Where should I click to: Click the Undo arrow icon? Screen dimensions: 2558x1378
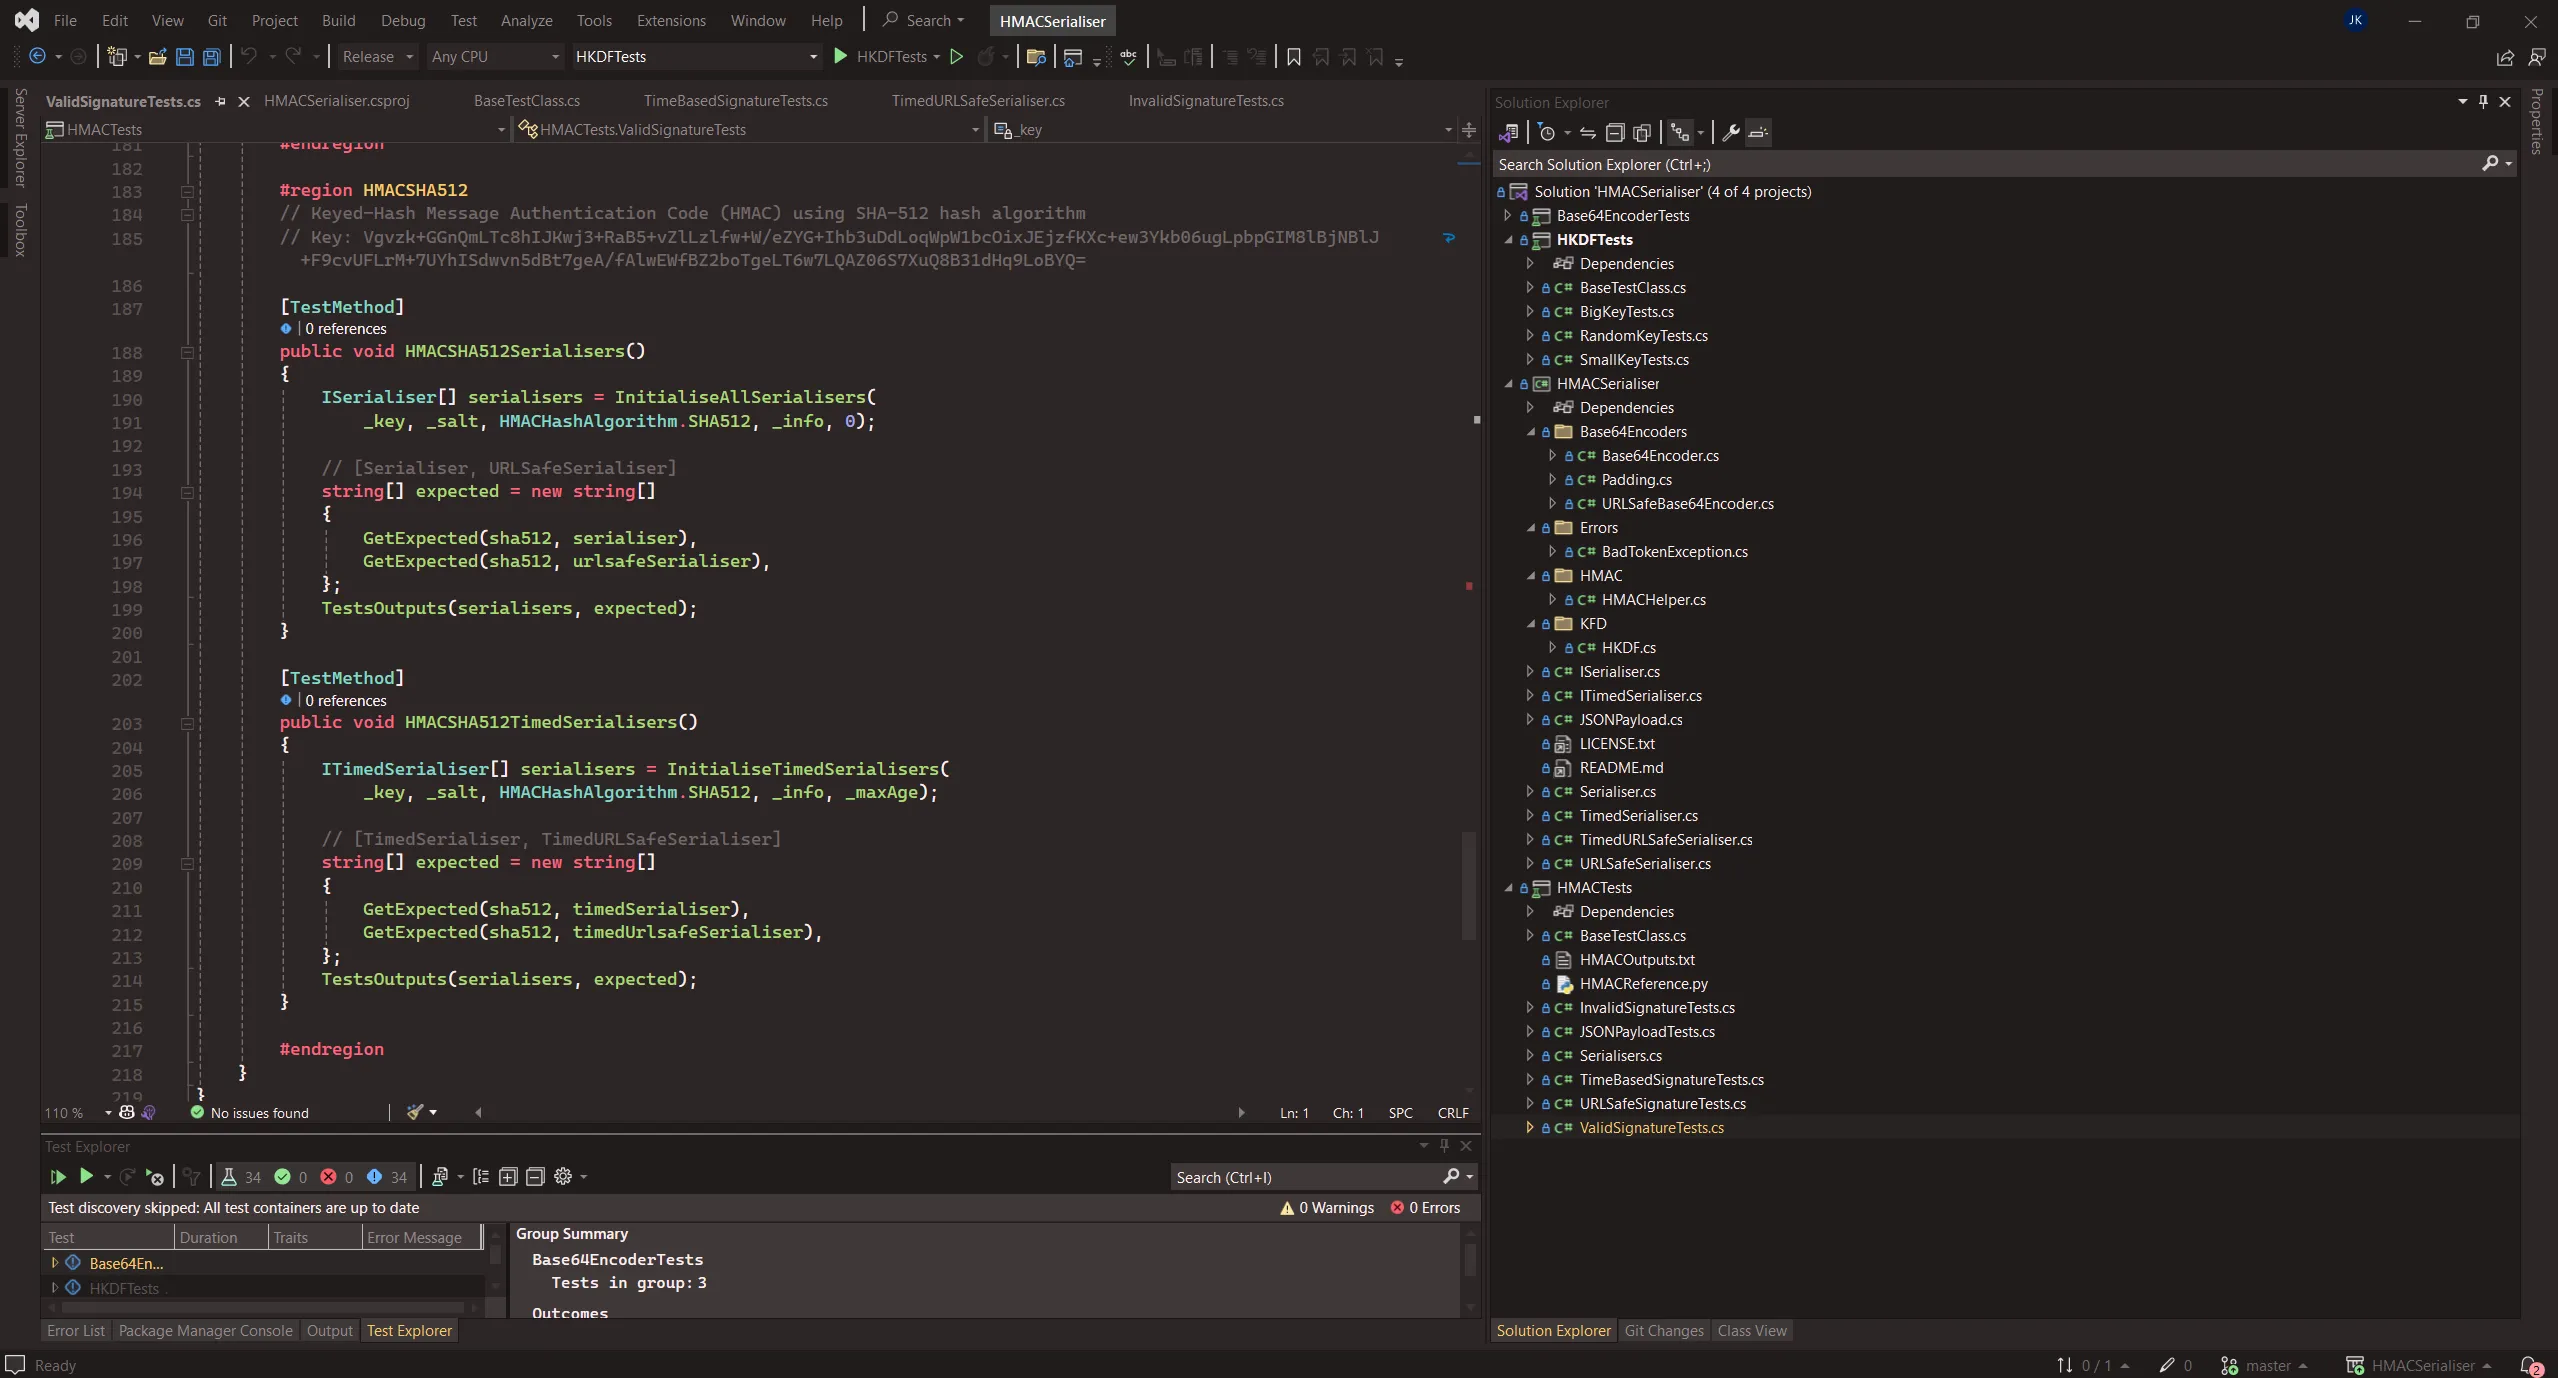click(249, 57)
